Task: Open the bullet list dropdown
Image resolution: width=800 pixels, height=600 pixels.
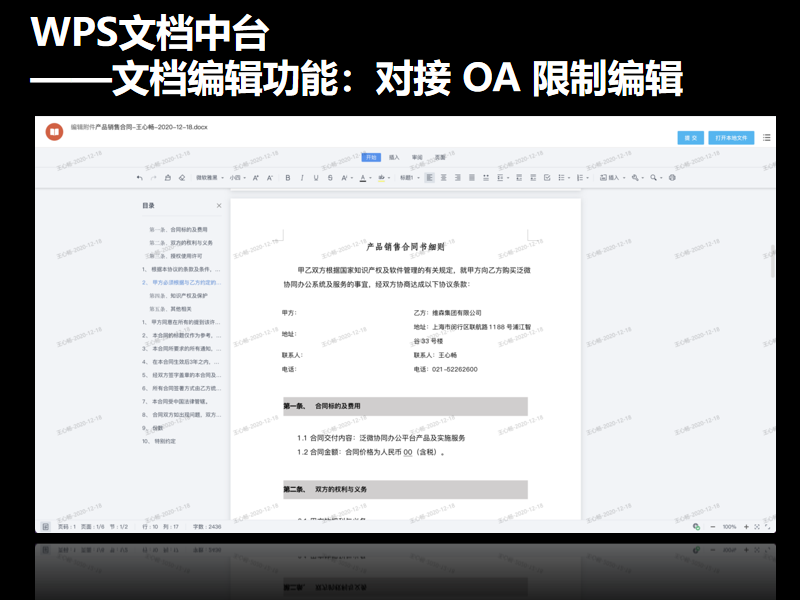Action: (564, 178)
